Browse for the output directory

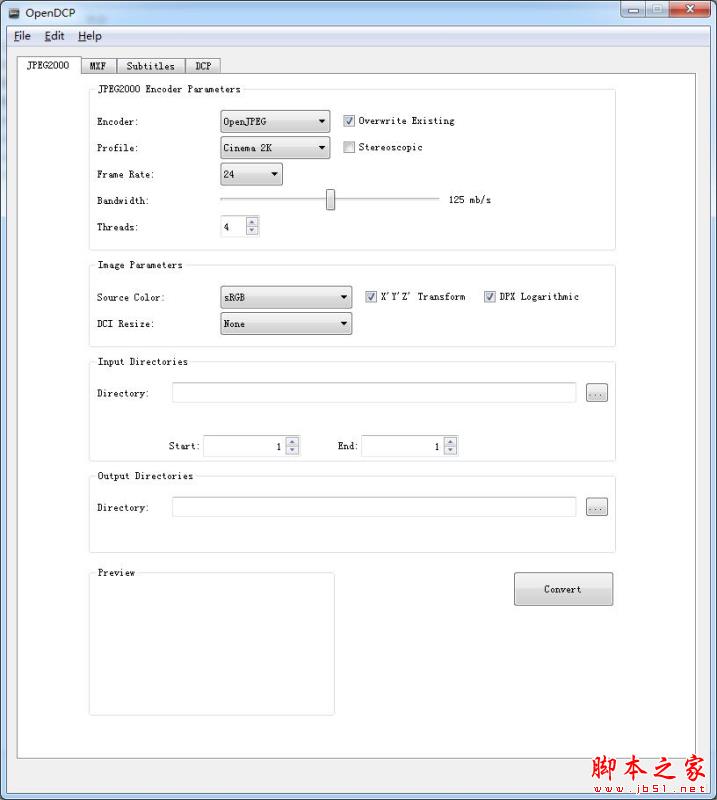pyautogui.click(x=596, y=508)
